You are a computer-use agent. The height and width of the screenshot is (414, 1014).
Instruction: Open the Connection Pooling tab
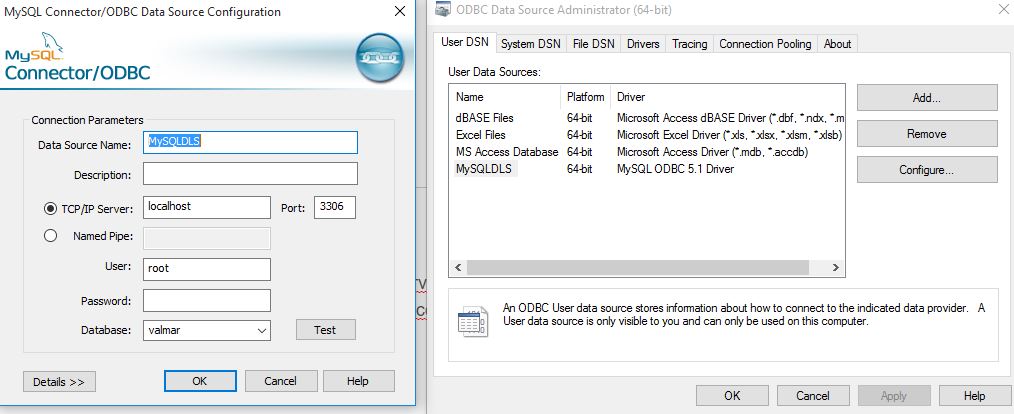tap(765, 44)
